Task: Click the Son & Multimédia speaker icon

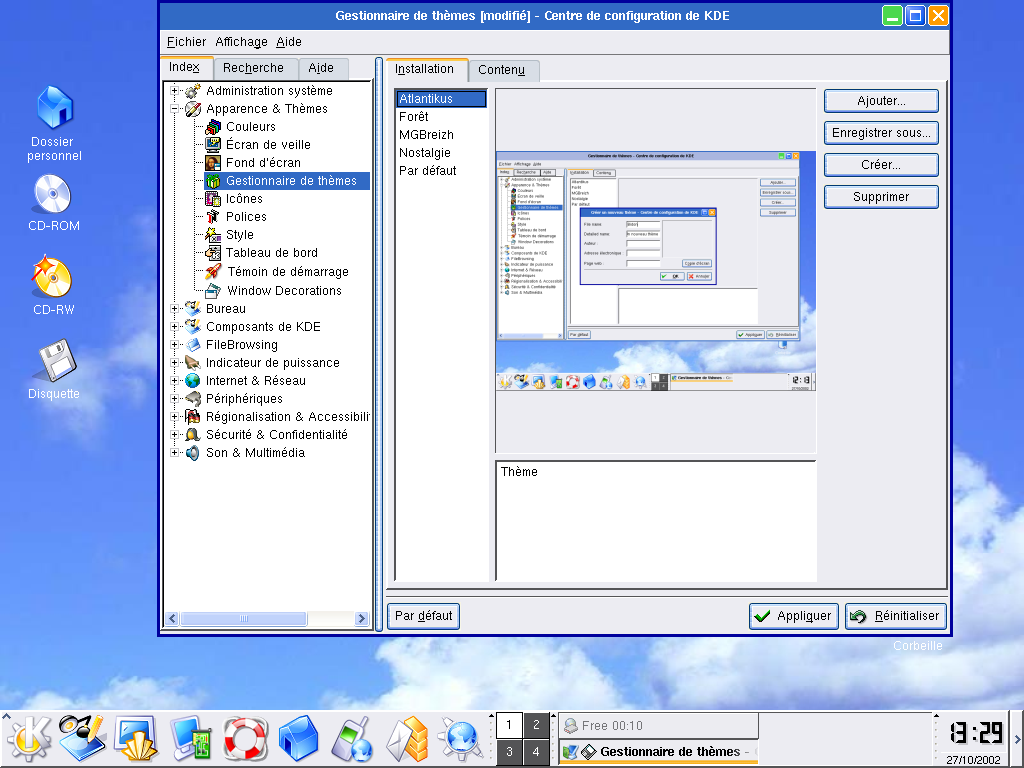Action: tap(193, 453)
